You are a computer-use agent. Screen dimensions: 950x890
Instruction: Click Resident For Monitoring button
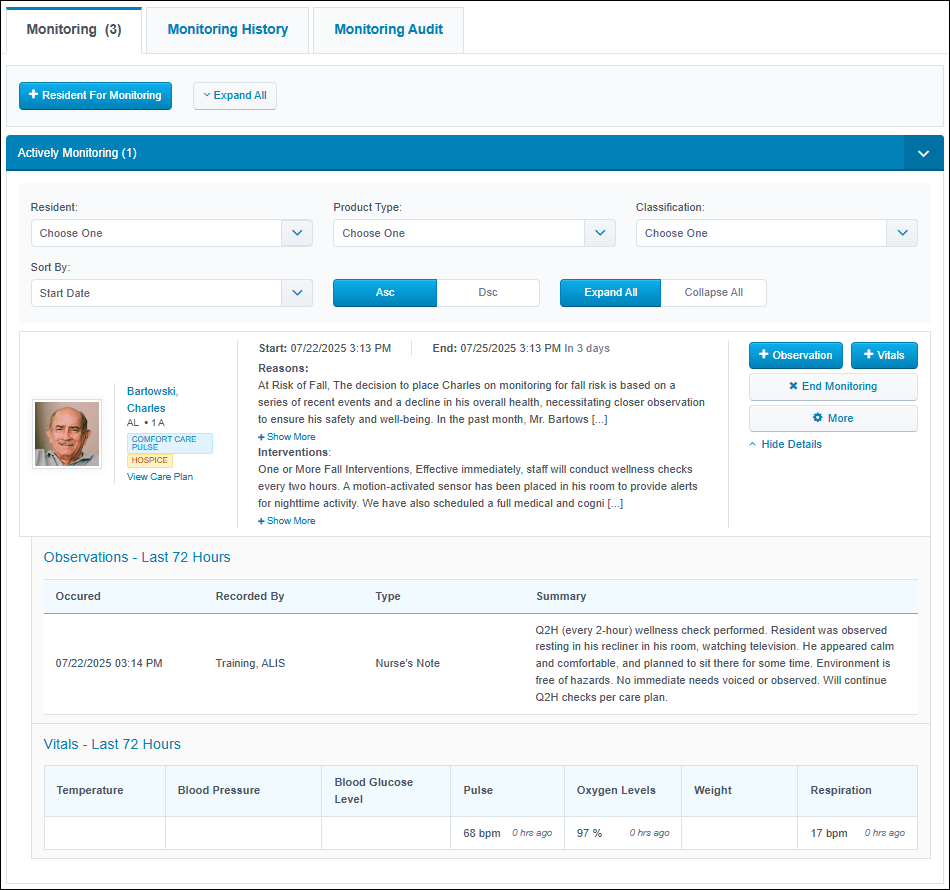point(95,96)
